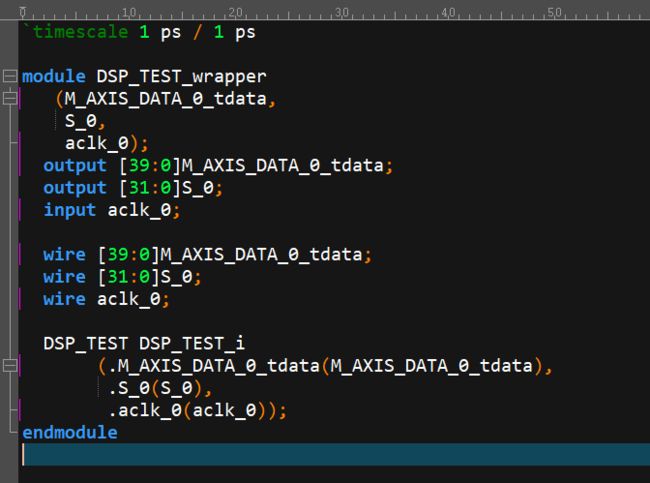
Task: Click S_0, in the port list
Action: click(85, 121)
